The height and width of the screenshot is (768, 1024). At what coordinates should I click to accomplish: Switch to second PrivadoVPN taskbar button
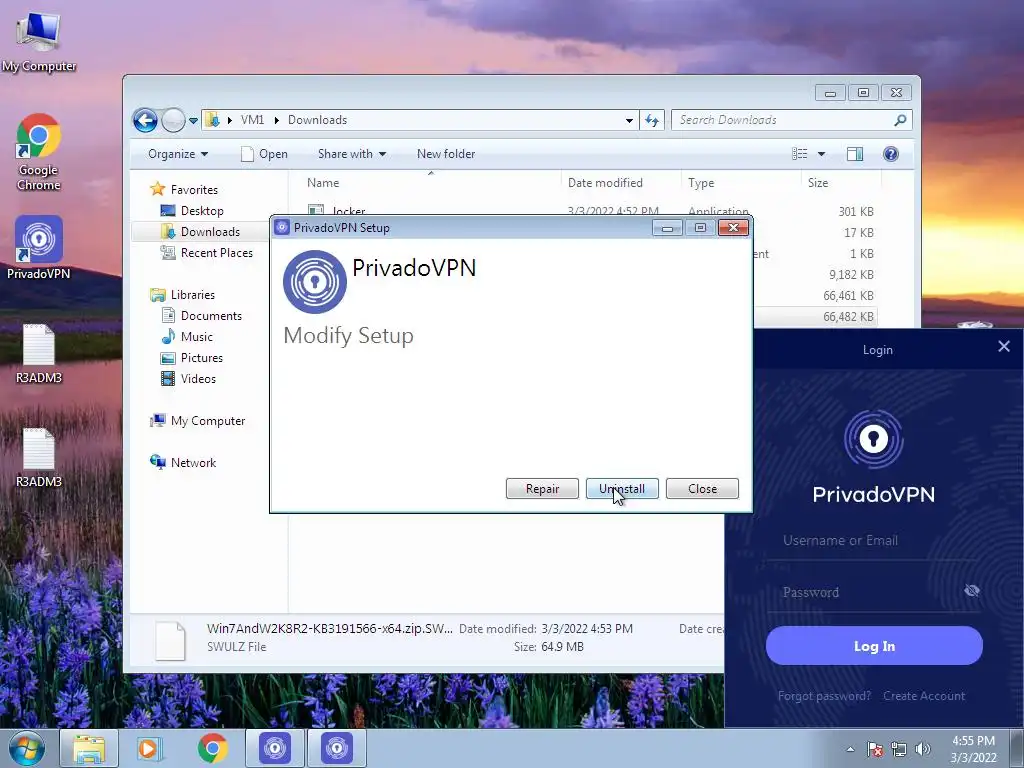point(337,748)
